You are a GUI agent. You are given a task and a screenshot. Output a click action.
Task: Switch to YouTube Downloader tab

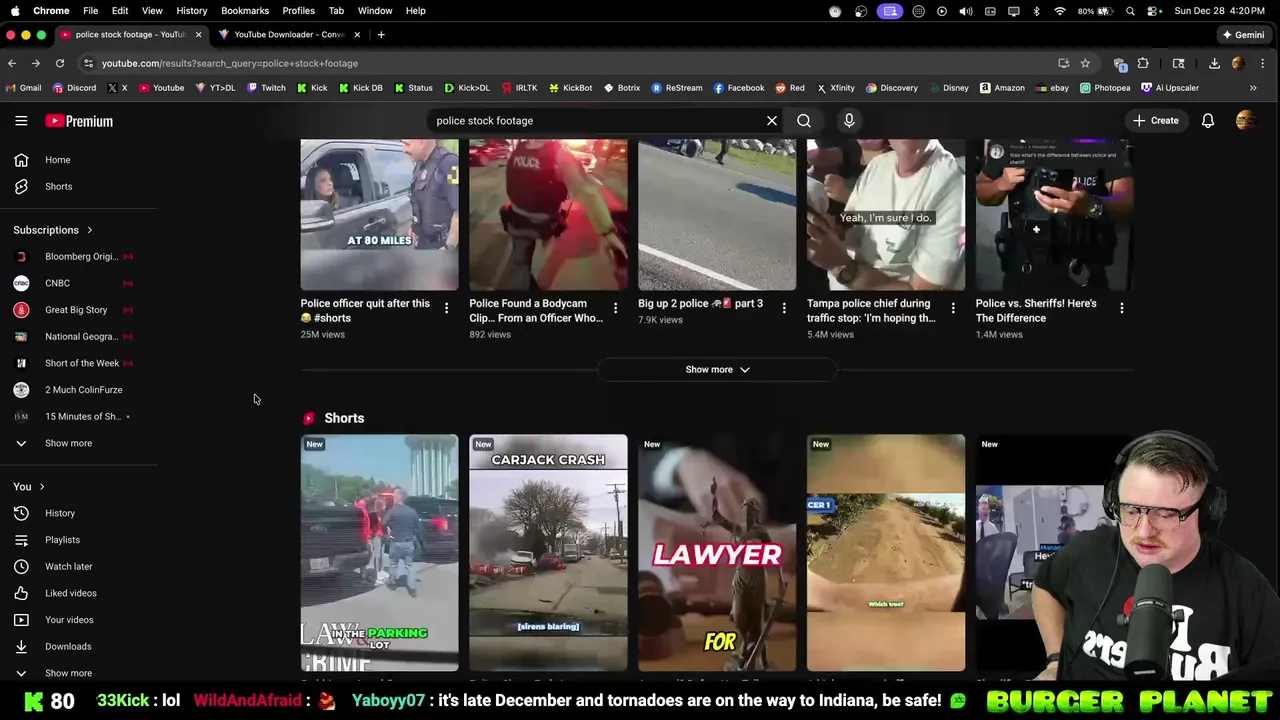[290, 35]
